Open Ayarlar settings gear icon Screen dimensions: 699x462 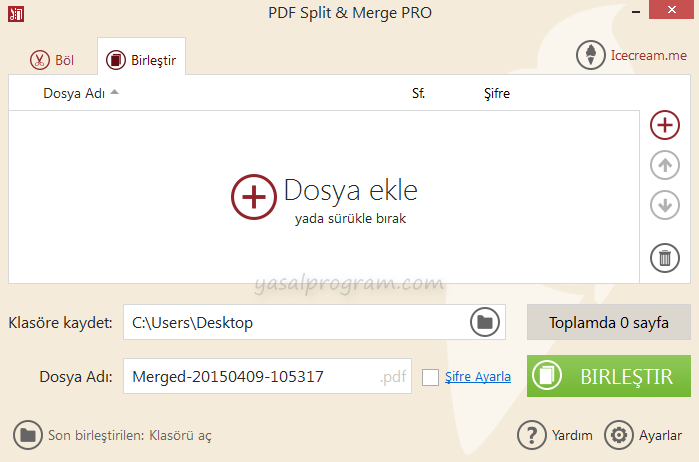point(620,435)
